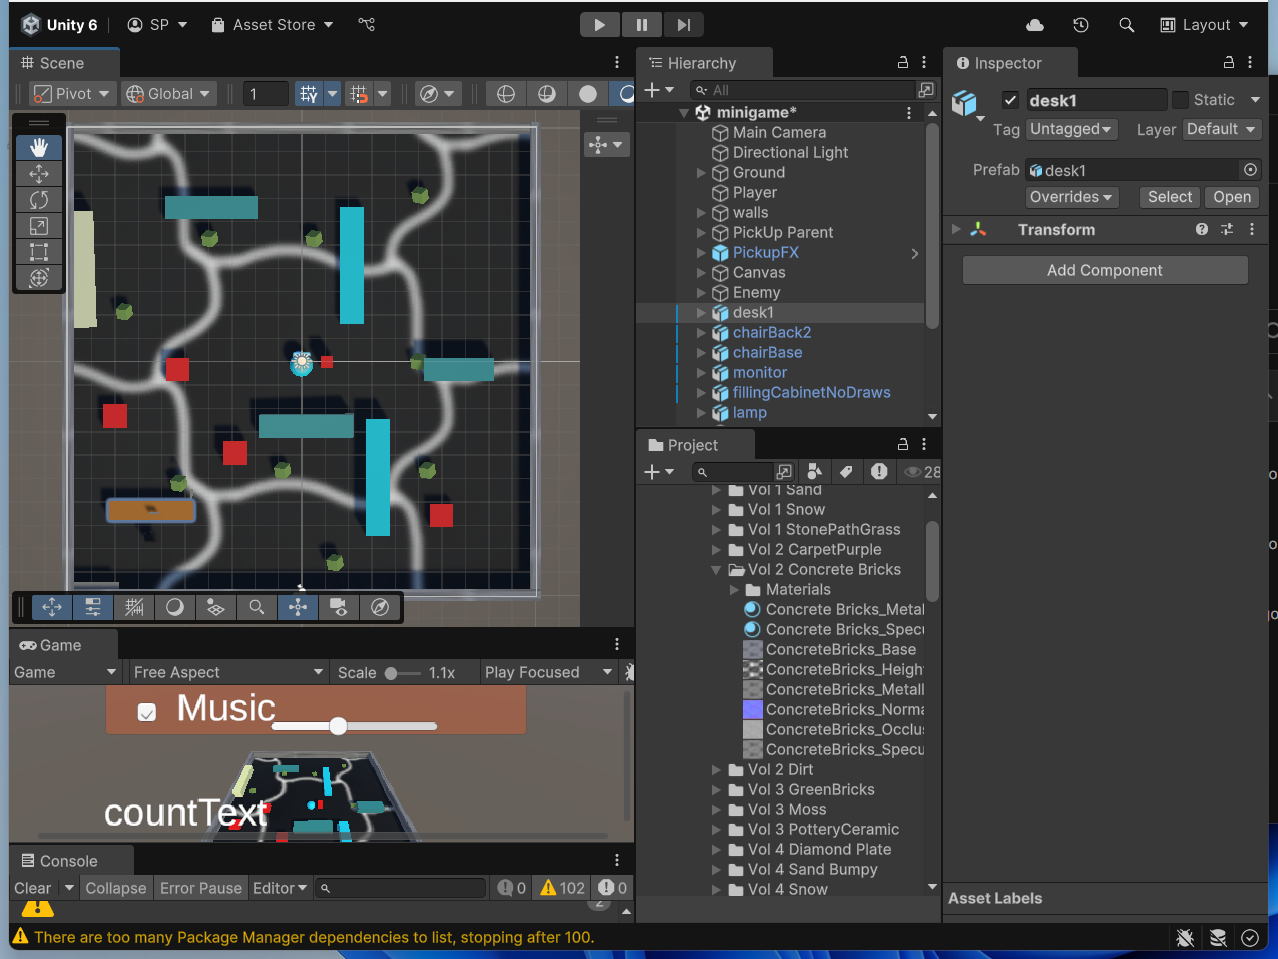The width and height of the screenshot is (1278, 959).
Task: Open the Tag Untagged dropdown
Action: coord(1071,129)
